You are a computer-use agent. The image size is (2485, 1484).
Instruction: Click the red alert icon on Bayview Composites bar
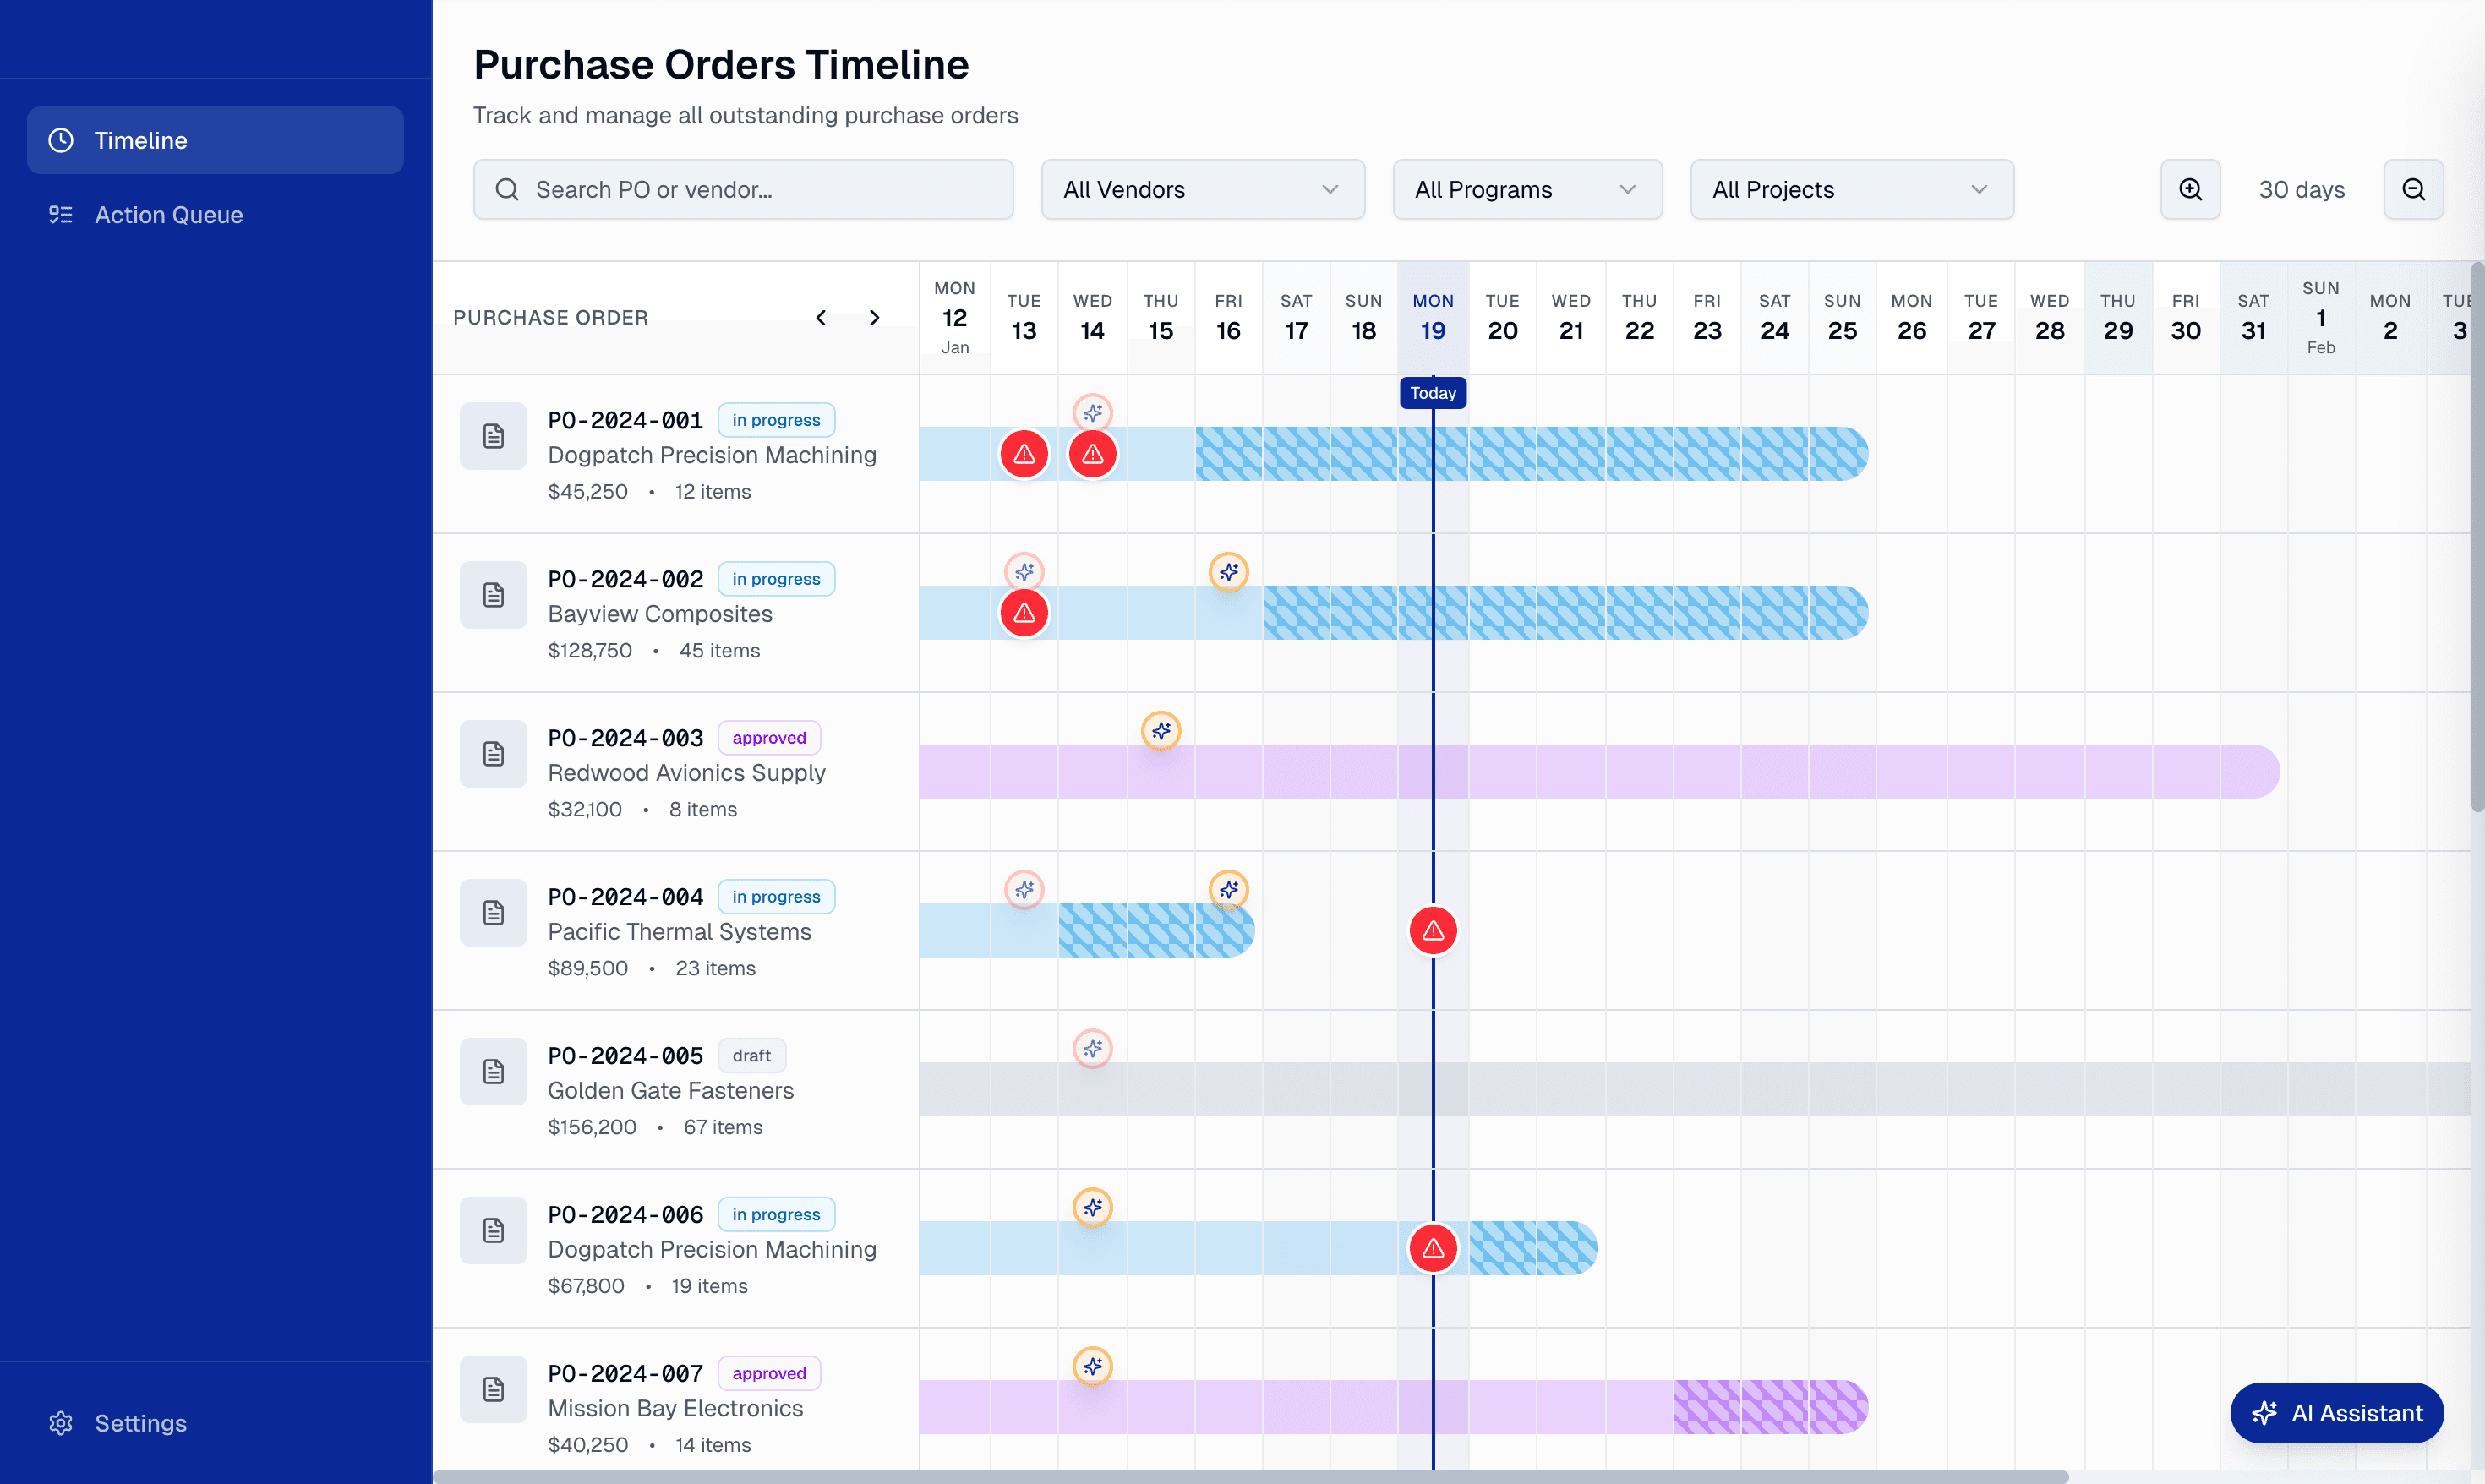pyautogui.click(x=1024, y=612)
